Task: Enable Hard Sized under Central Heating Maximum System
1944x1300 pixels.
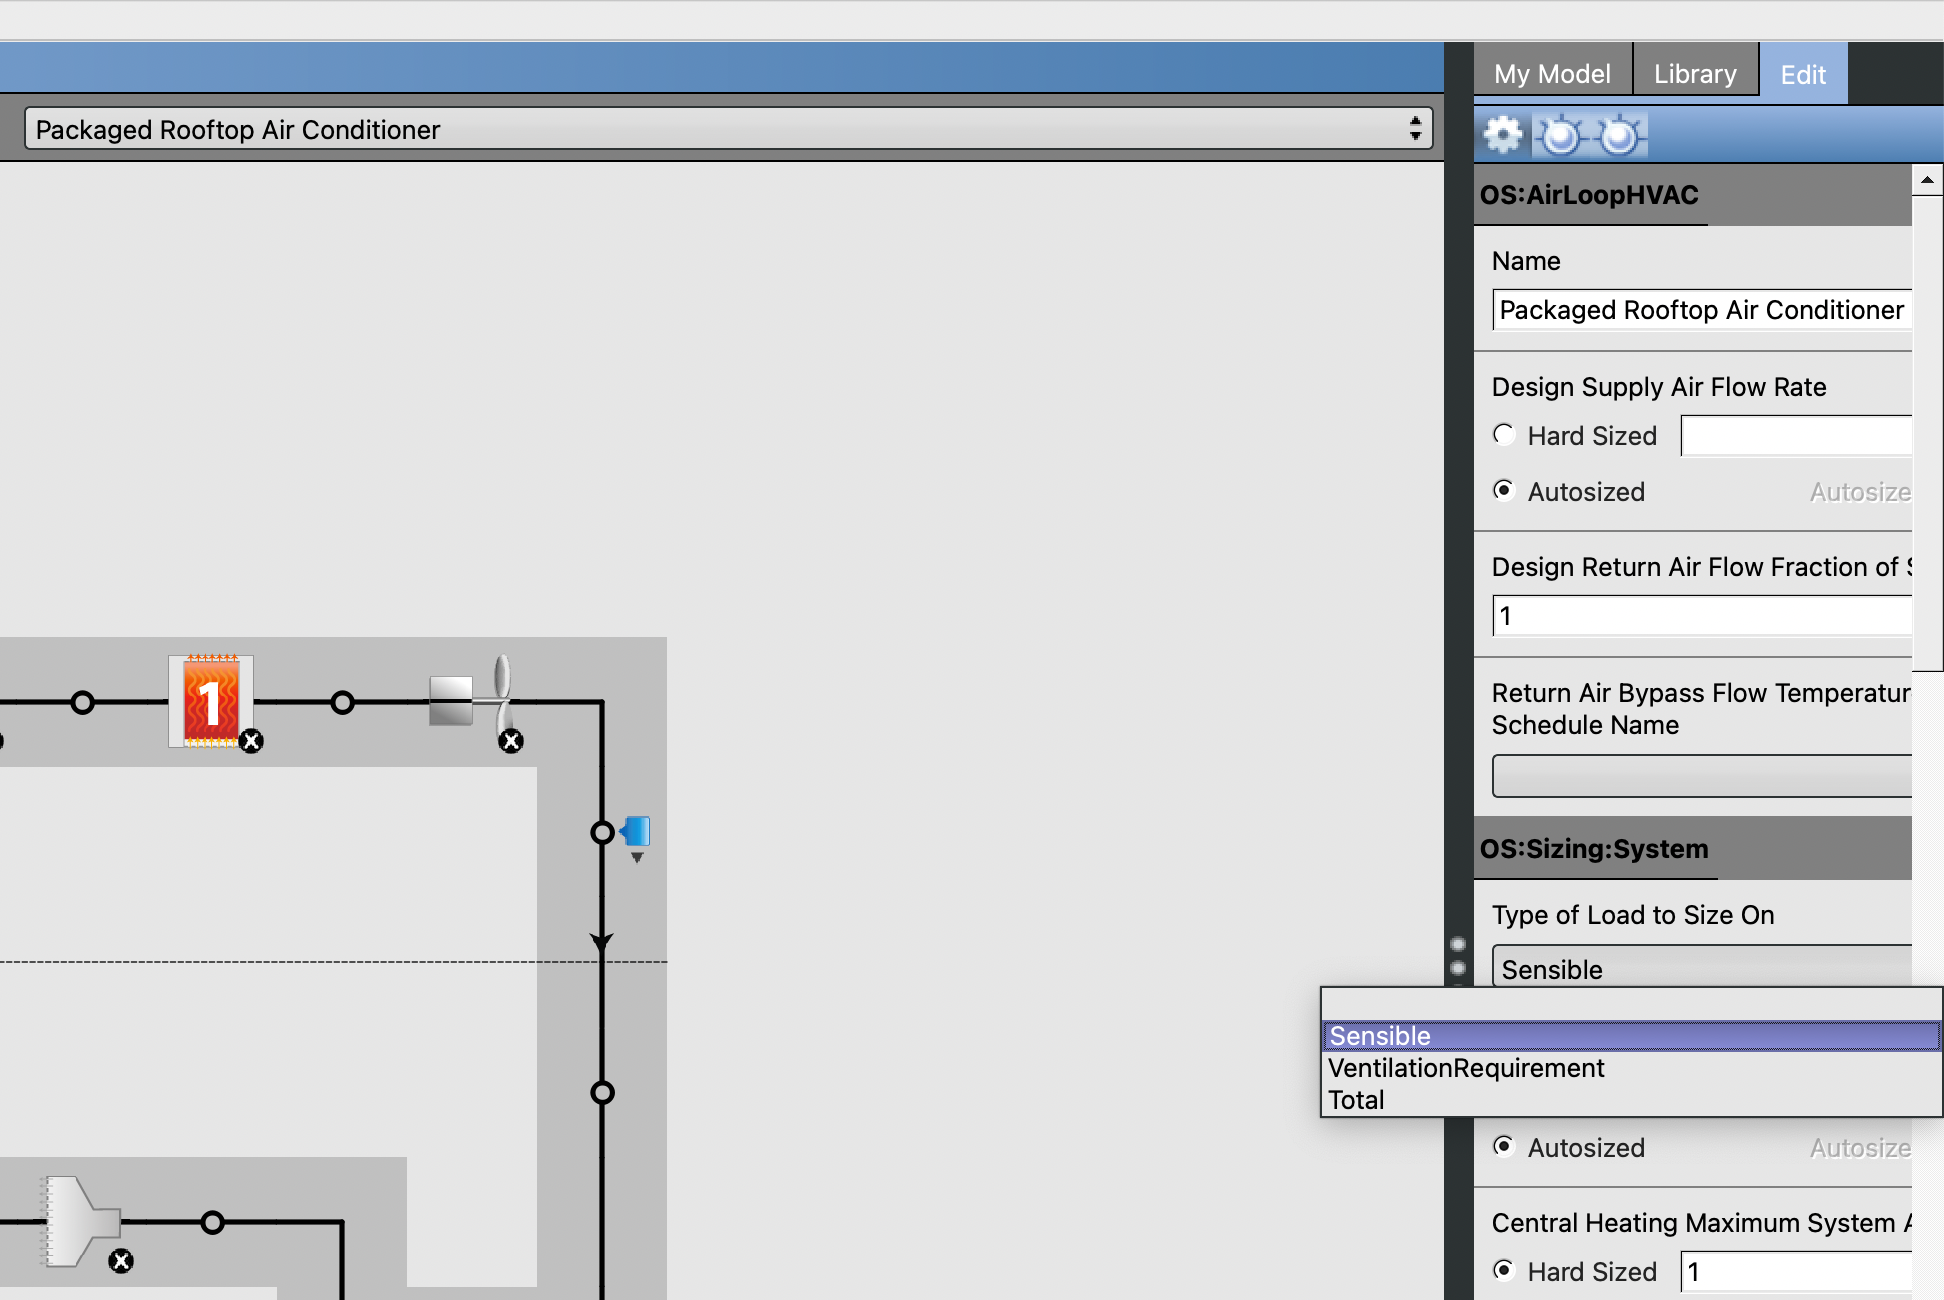Action: (x=1504, y=1270)
